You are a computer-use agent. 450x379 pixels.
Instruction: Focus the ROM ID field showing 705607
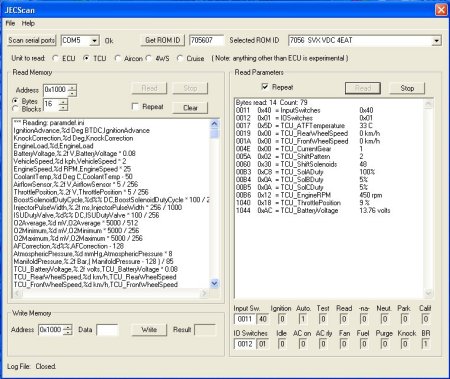[x=206, y=40]
